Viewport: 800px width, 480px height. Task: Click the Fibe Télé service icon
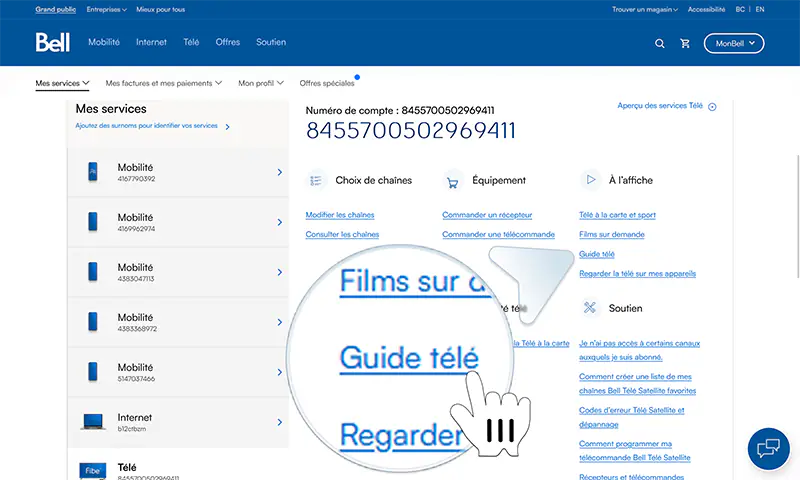click(93, 471)
